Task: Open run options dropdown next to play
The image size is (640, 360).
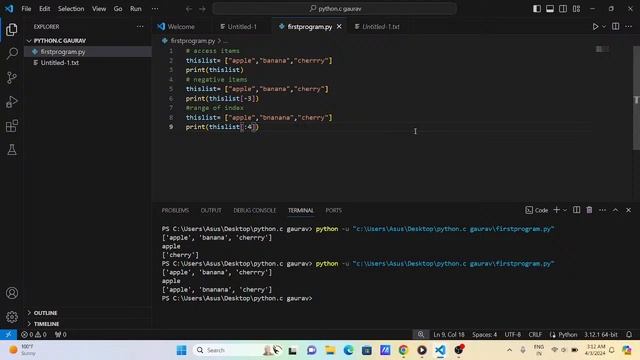Action: pos(604,27)
